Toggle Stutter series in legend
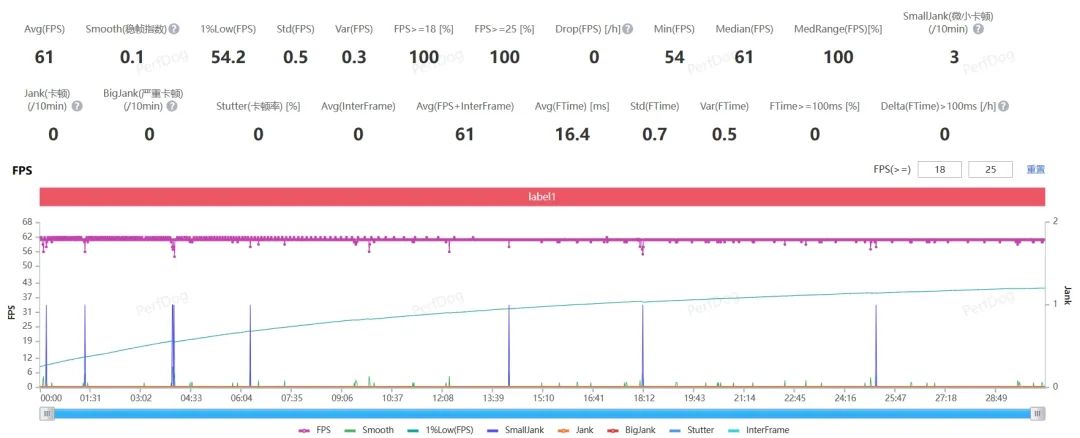This screenshot has height=438, width=1080. pyautogui.click(x=692, y=430)
